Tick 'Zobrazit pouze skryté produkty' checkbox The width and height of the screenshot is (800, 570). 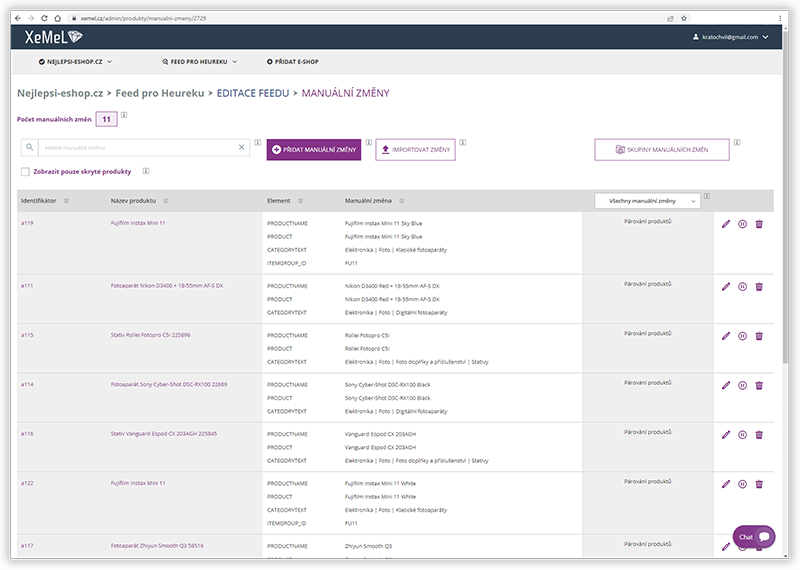pos(25,171)
